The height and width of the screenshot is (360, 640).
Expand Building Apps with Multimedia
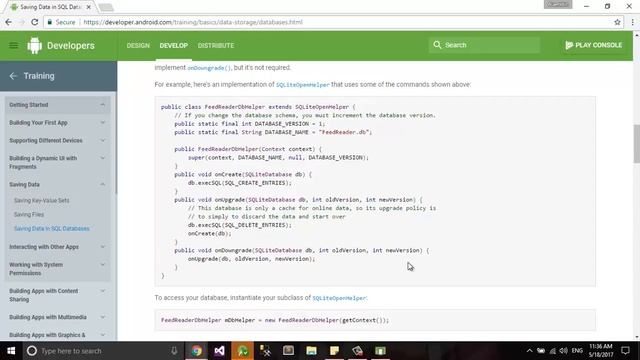point(58,317)
